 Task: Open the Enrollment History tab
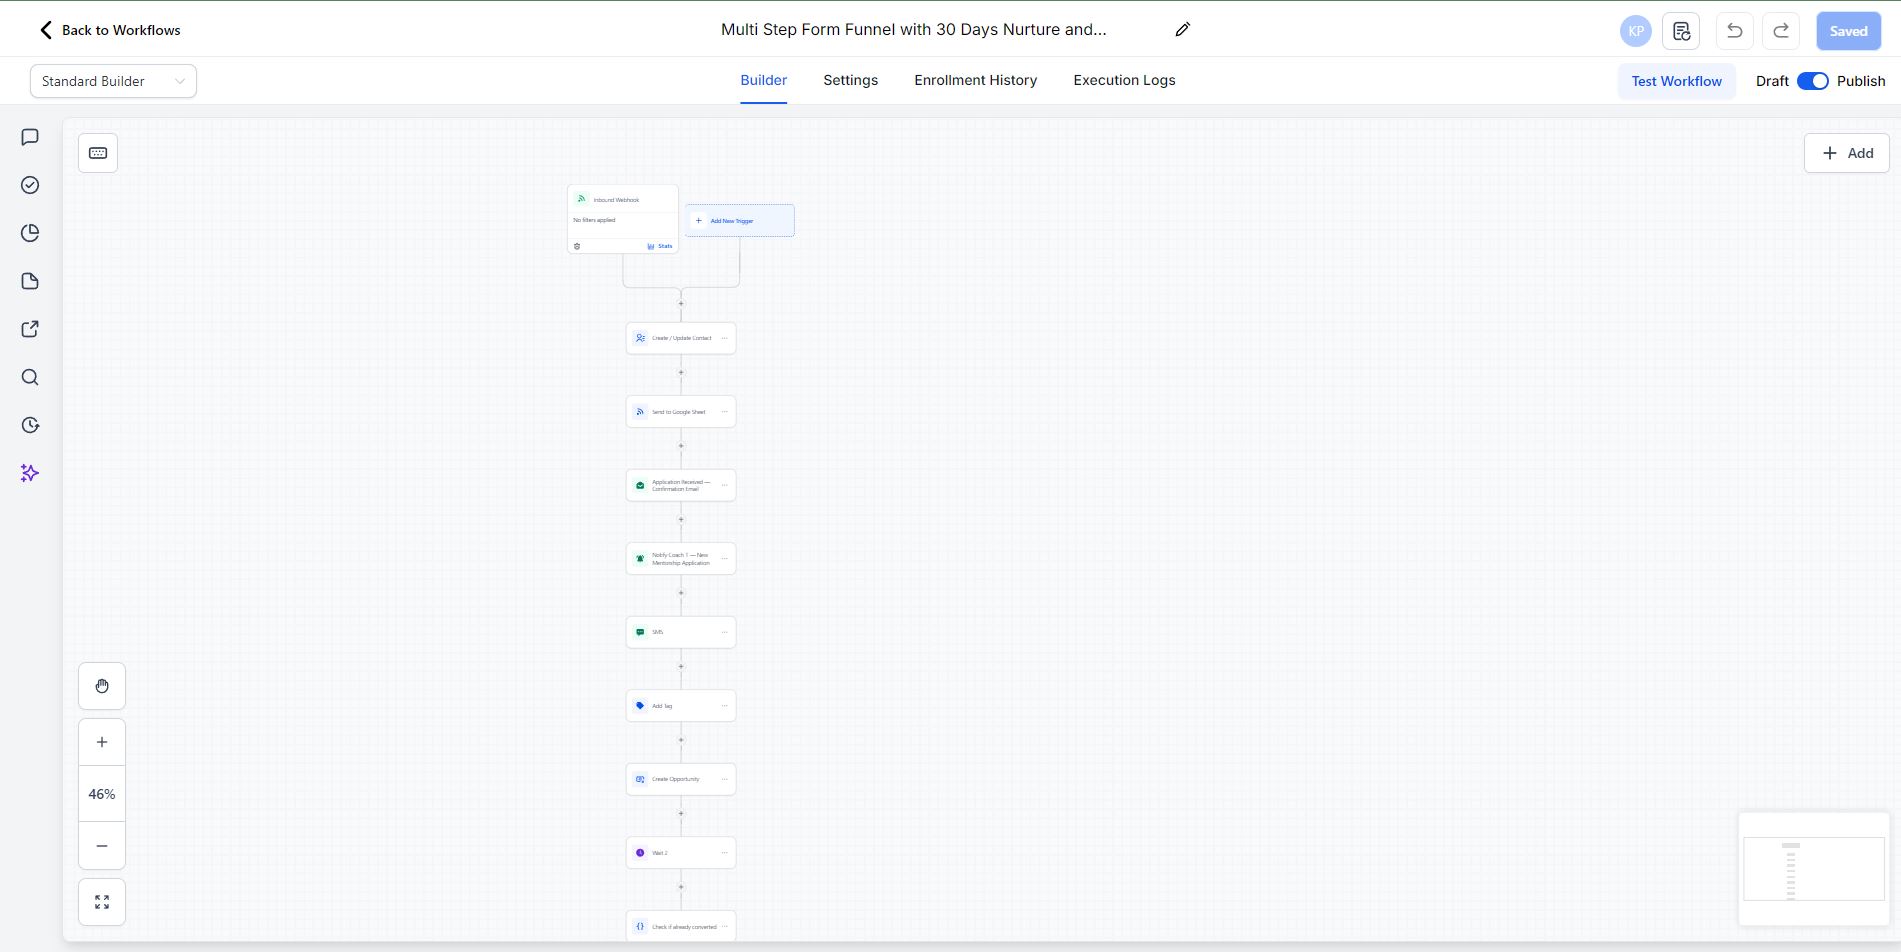[x=975, y=80]
